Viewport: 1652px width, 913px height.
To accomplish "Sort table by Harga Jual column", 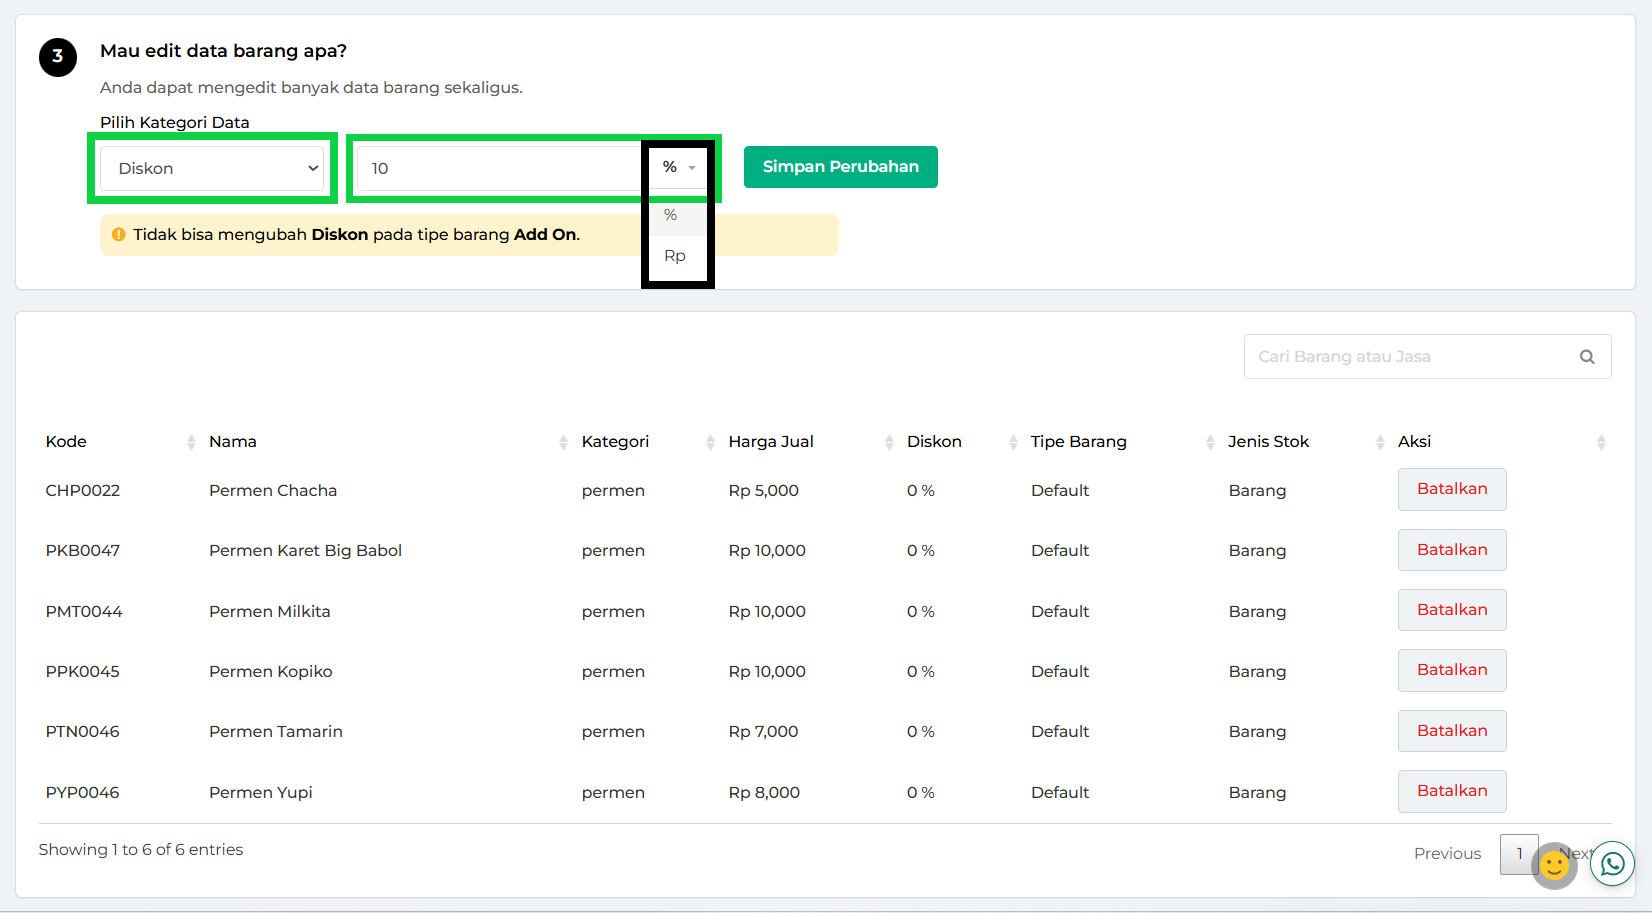I will click(x=889, y=442).
